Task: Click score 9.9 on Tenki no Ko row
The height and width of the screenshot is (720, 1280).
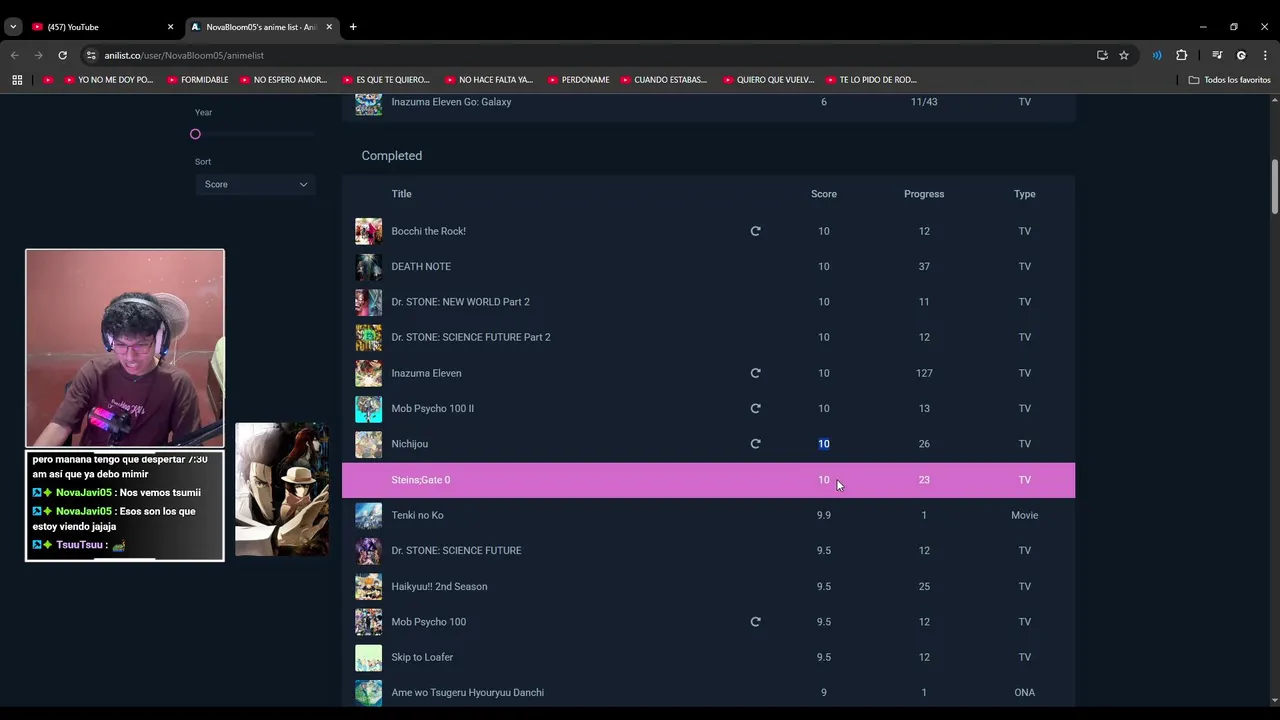Action: [x=824, y=515]
